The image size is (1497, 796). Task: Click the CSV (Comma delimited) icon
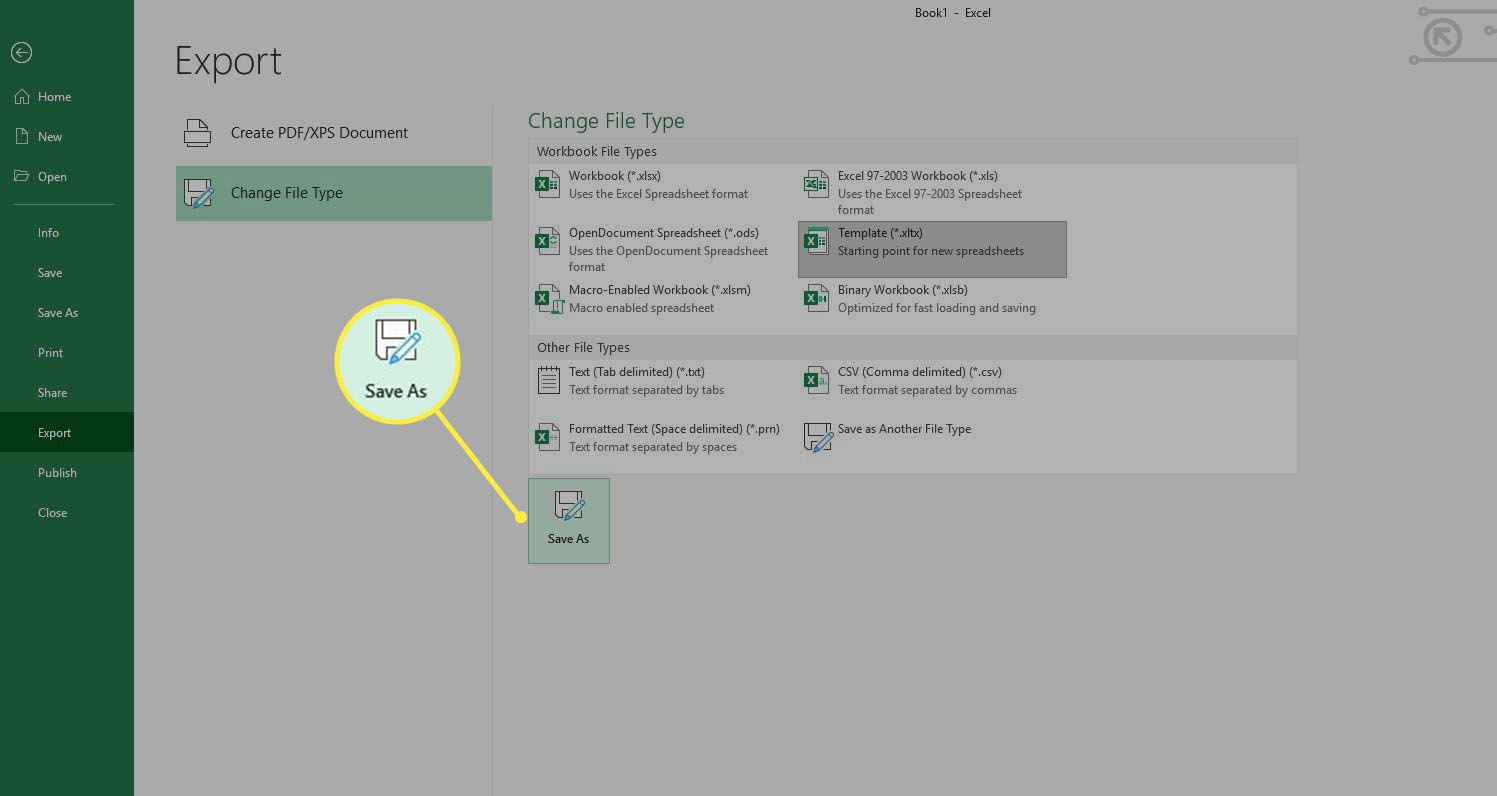817,381
